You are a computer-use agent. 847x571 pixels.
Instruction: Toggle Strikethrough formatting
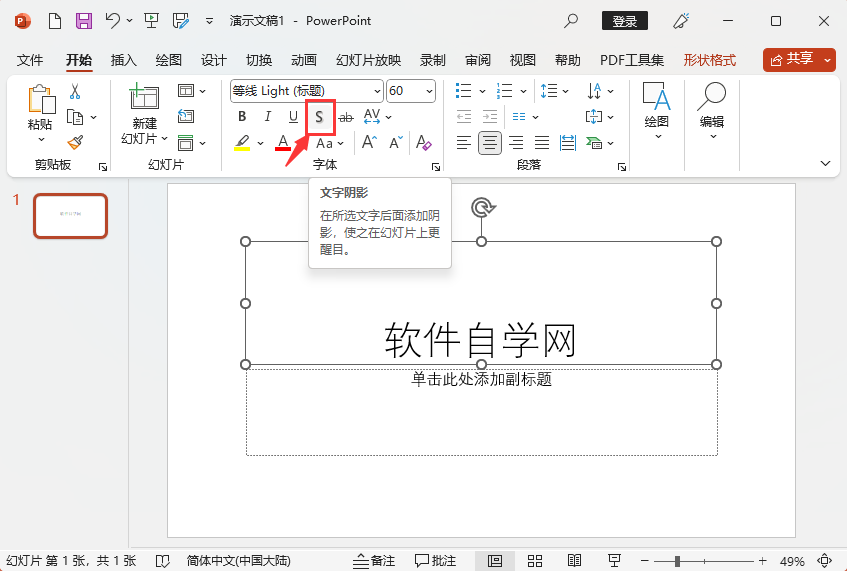pyautogui.click(x=346, y=117)
